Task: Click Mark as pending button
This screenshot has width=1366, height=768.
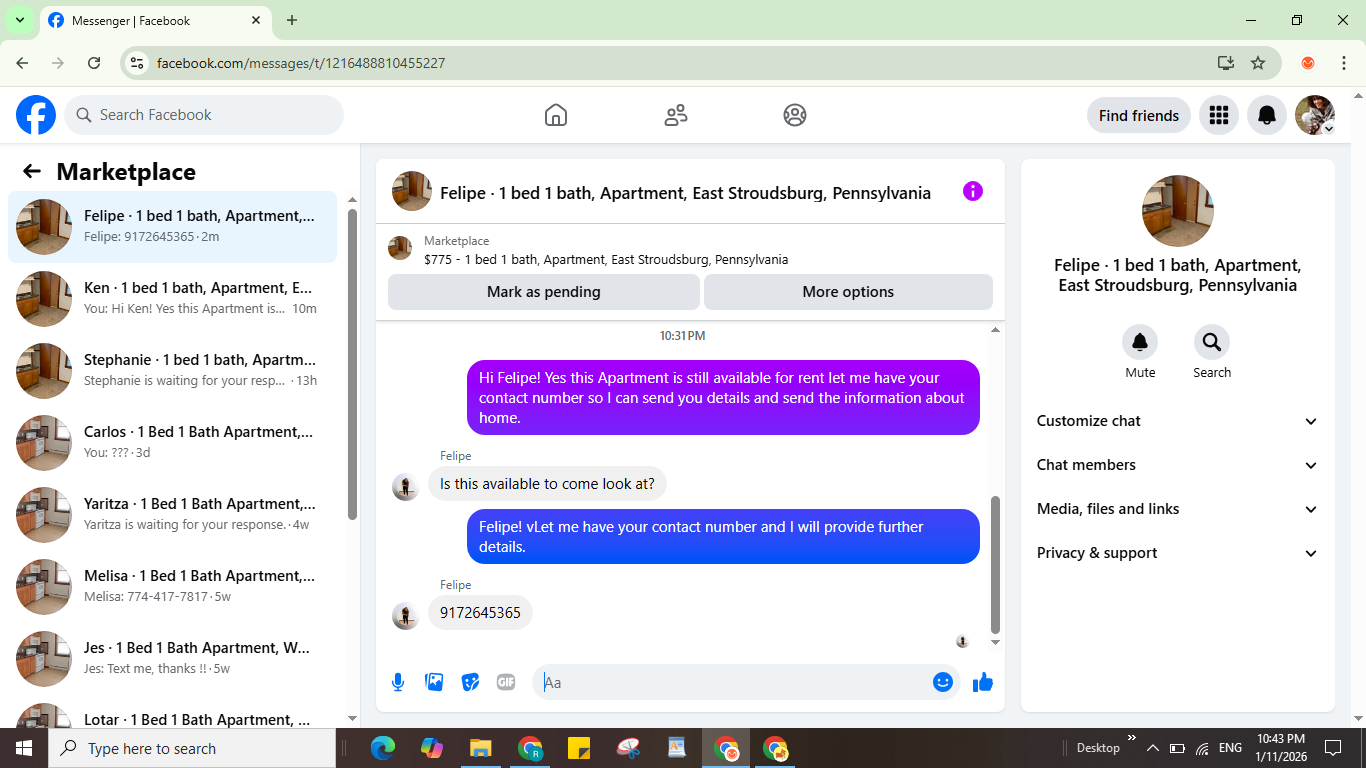Action: pos(544,292)
